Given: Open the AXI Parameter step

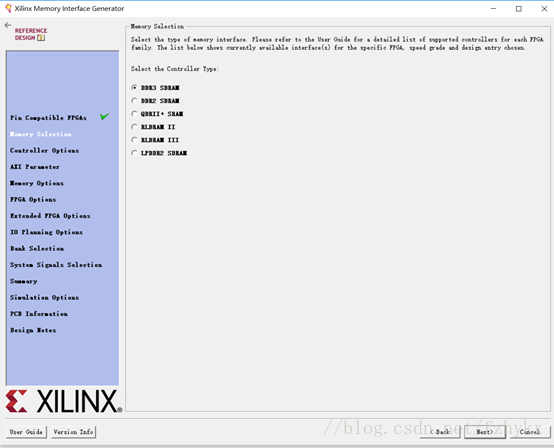Looking at the screenshot, I should pyautogui.click(x=35, y=167).
